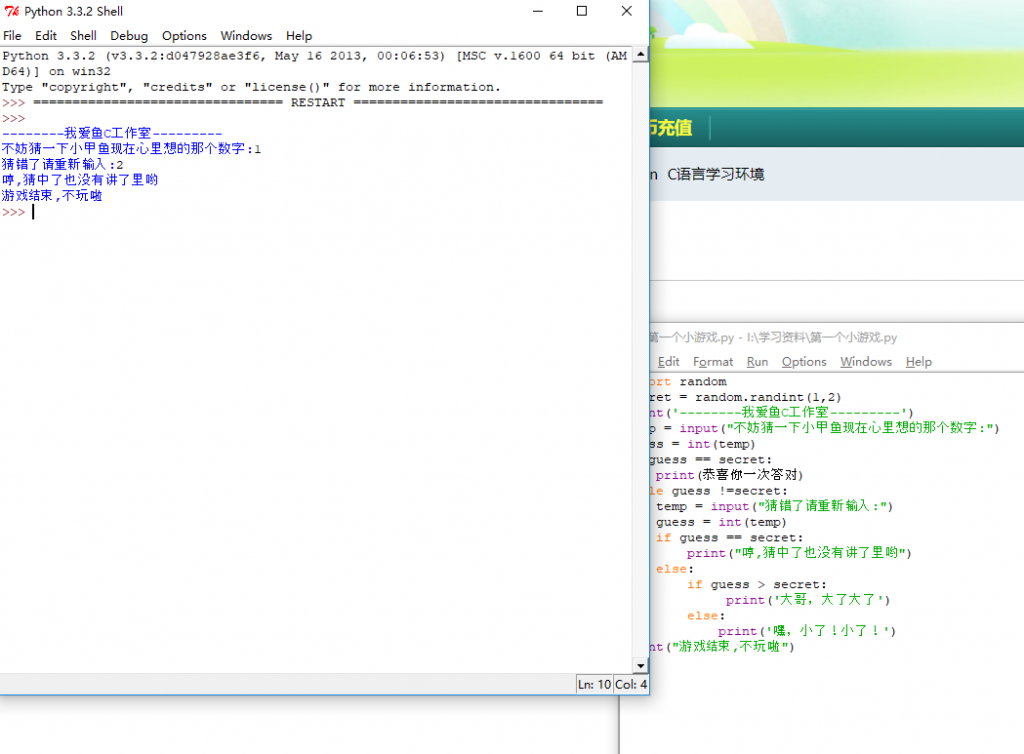Open the File menu in Python Shell
This screenshot has height=754, width=1024.
pyautogui.click(x=12, y=35)
